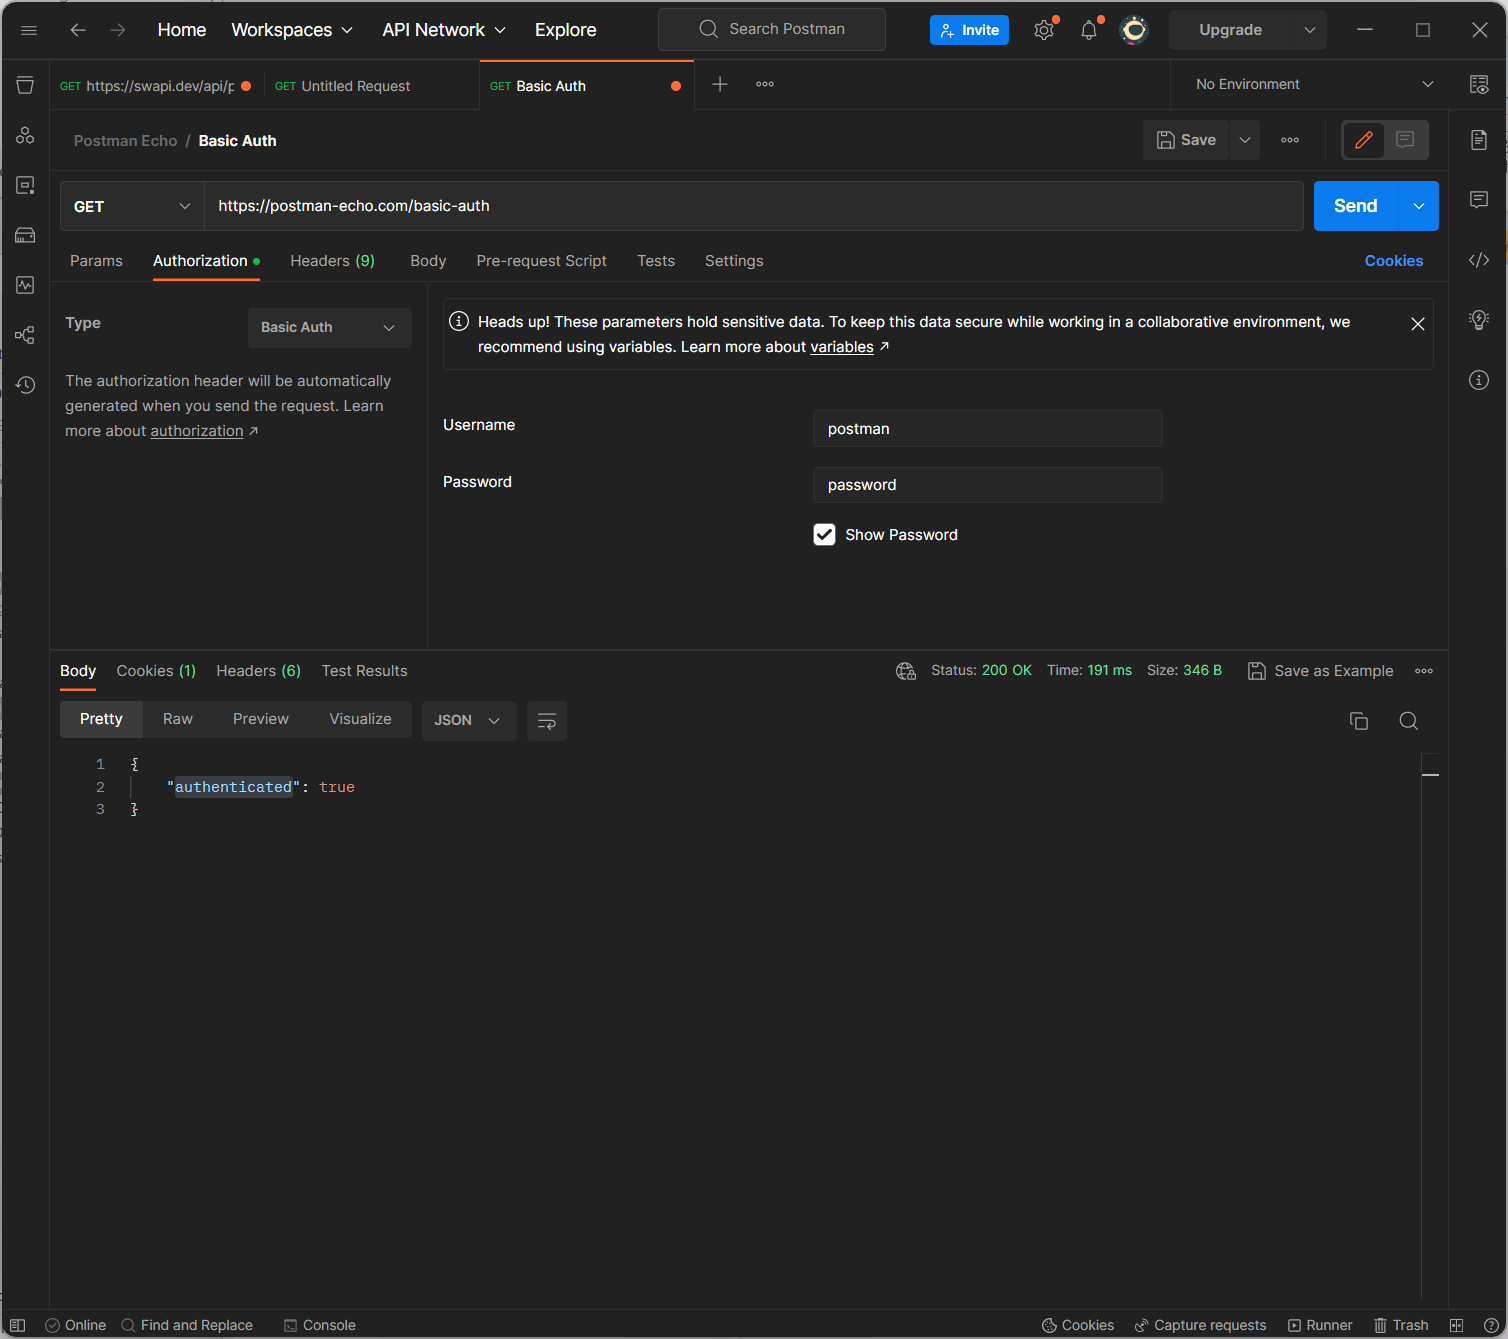This screenshot has width=1508, height=1339.
Task: Follow the variables learn-more link
Action: pos(842,347)
